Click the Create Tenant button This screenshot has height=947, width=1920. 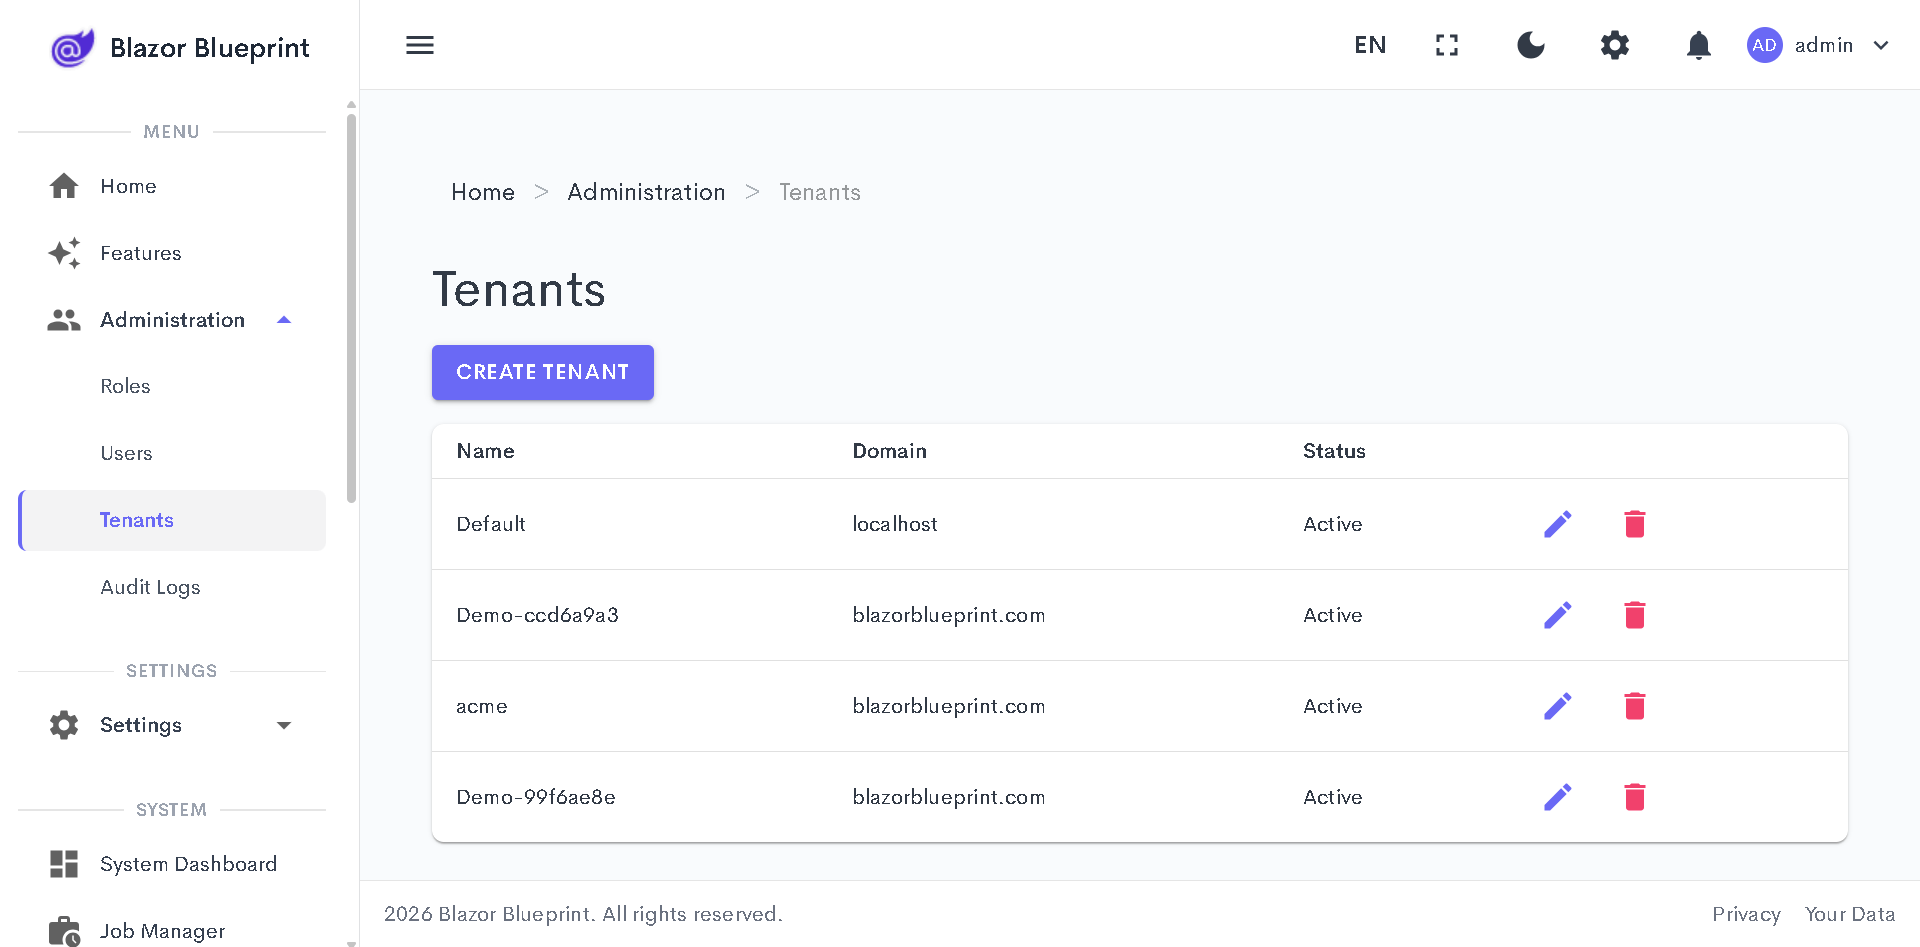coord(542,372)
